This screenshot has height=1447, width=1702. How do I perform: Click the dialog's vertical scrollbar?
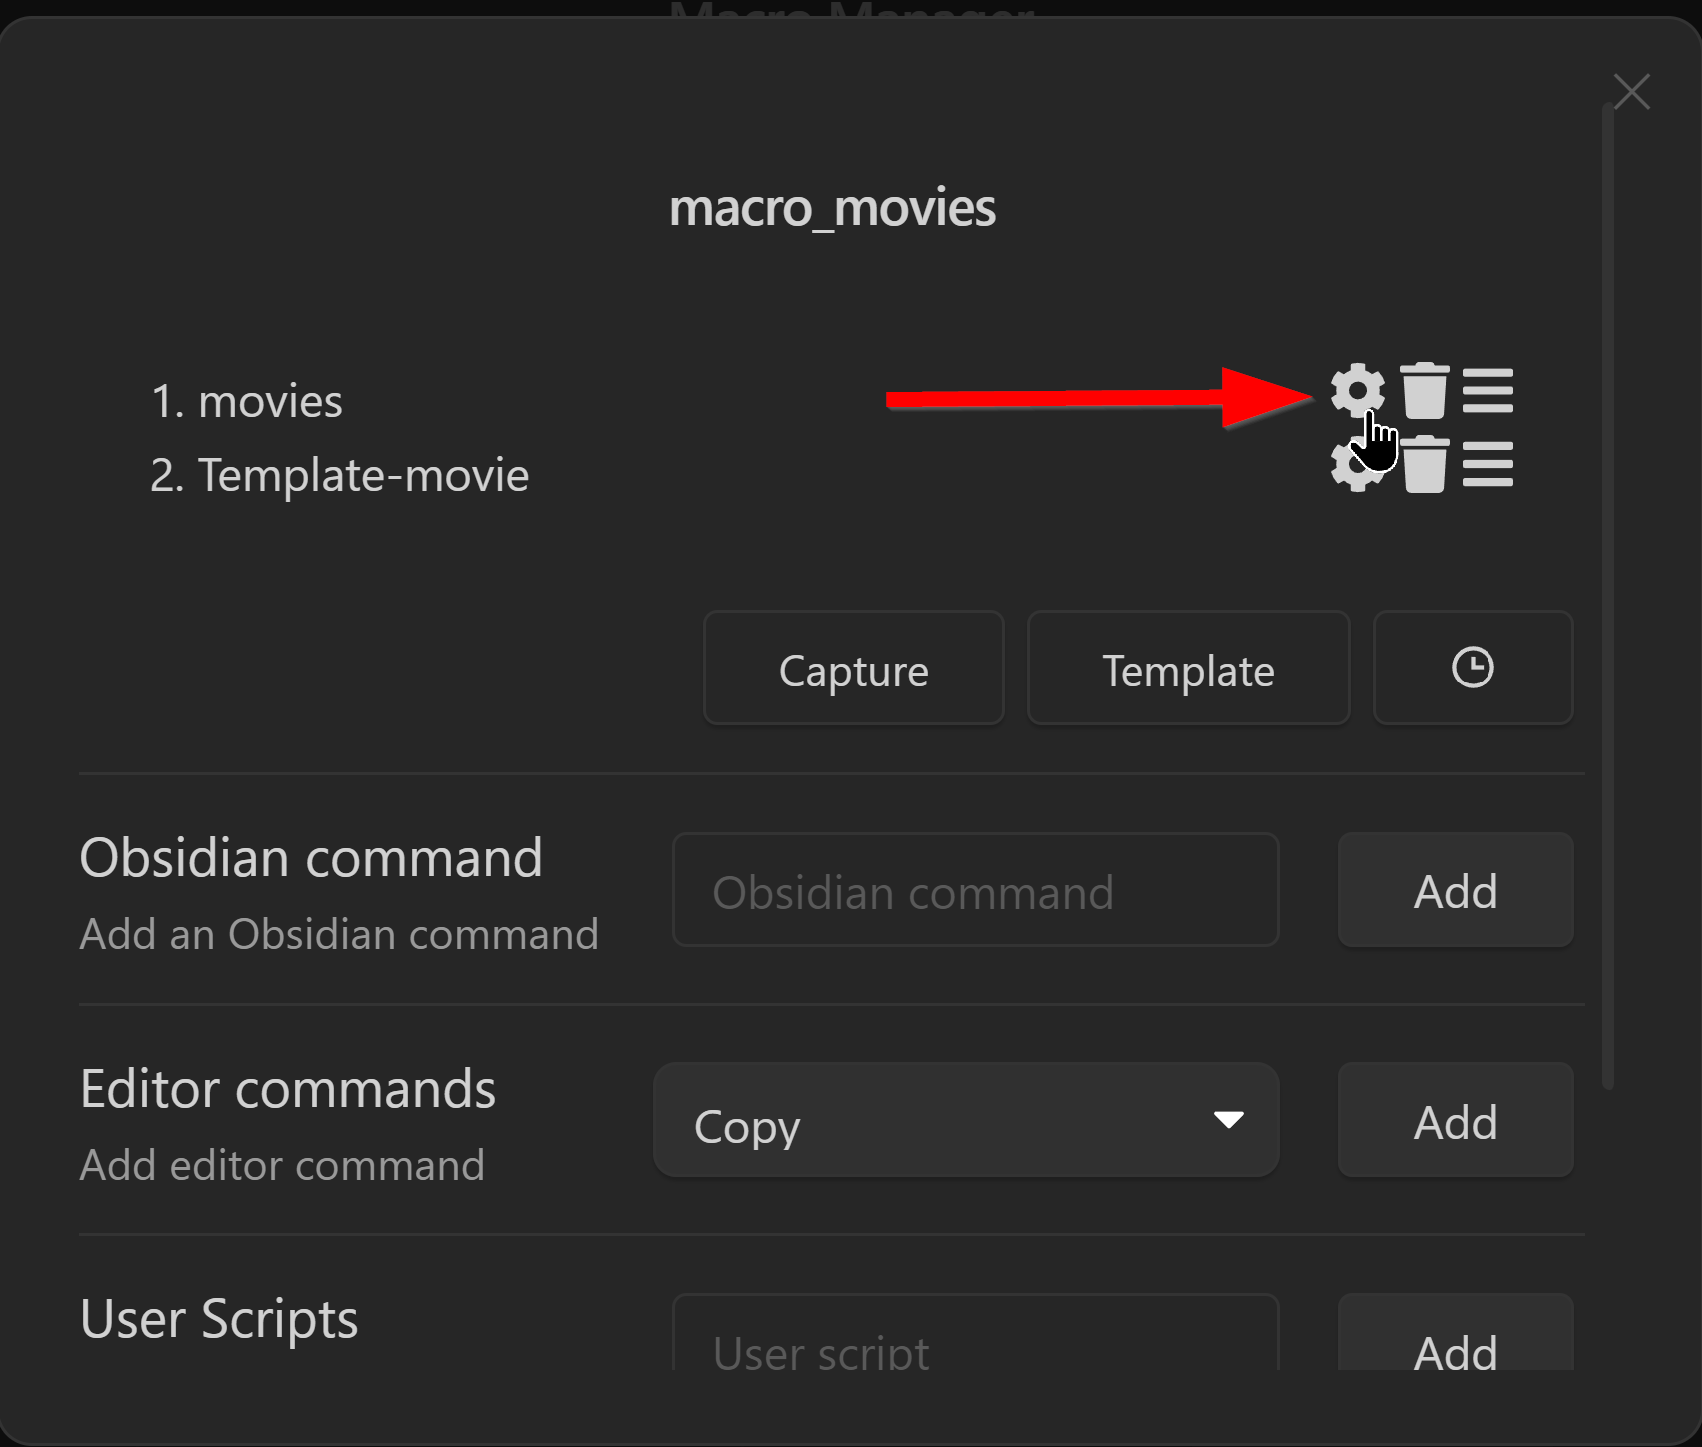(x=1608, y=595)
